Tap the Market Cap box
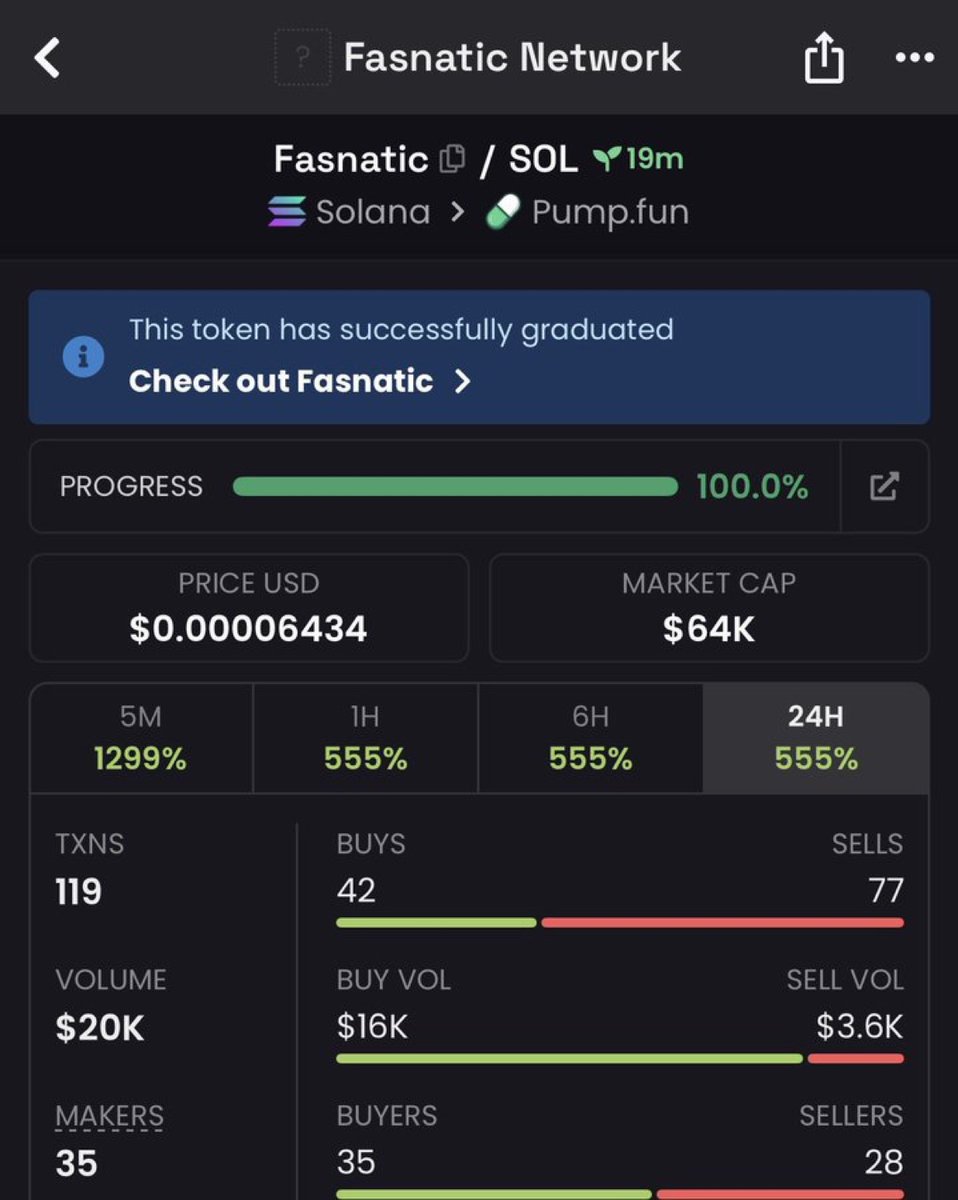 [x=709, y=608]
